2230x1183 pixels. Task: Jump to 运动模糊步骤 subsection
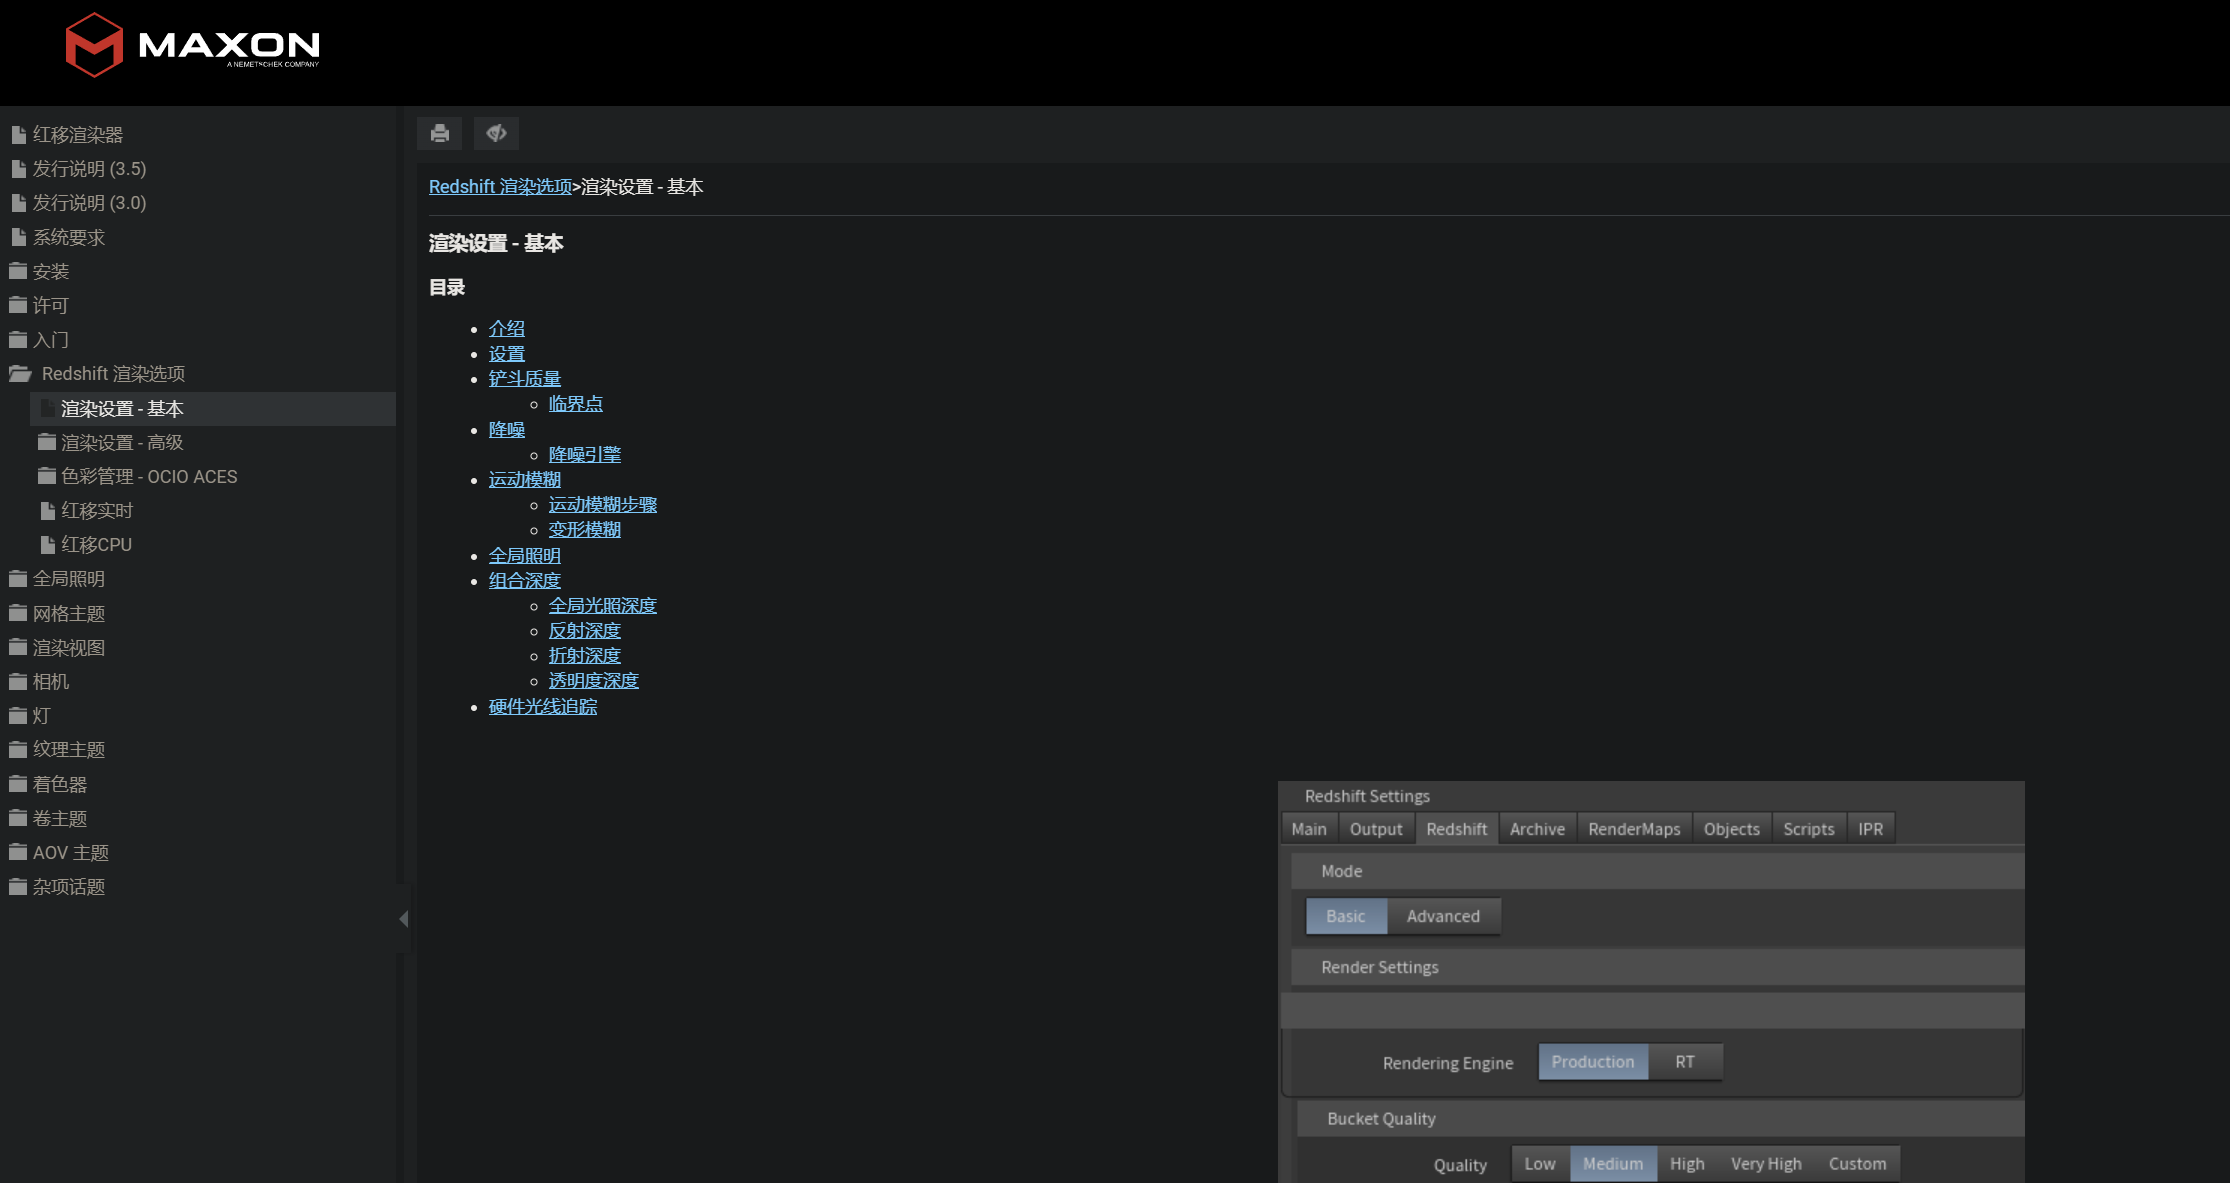coord(603,504)
